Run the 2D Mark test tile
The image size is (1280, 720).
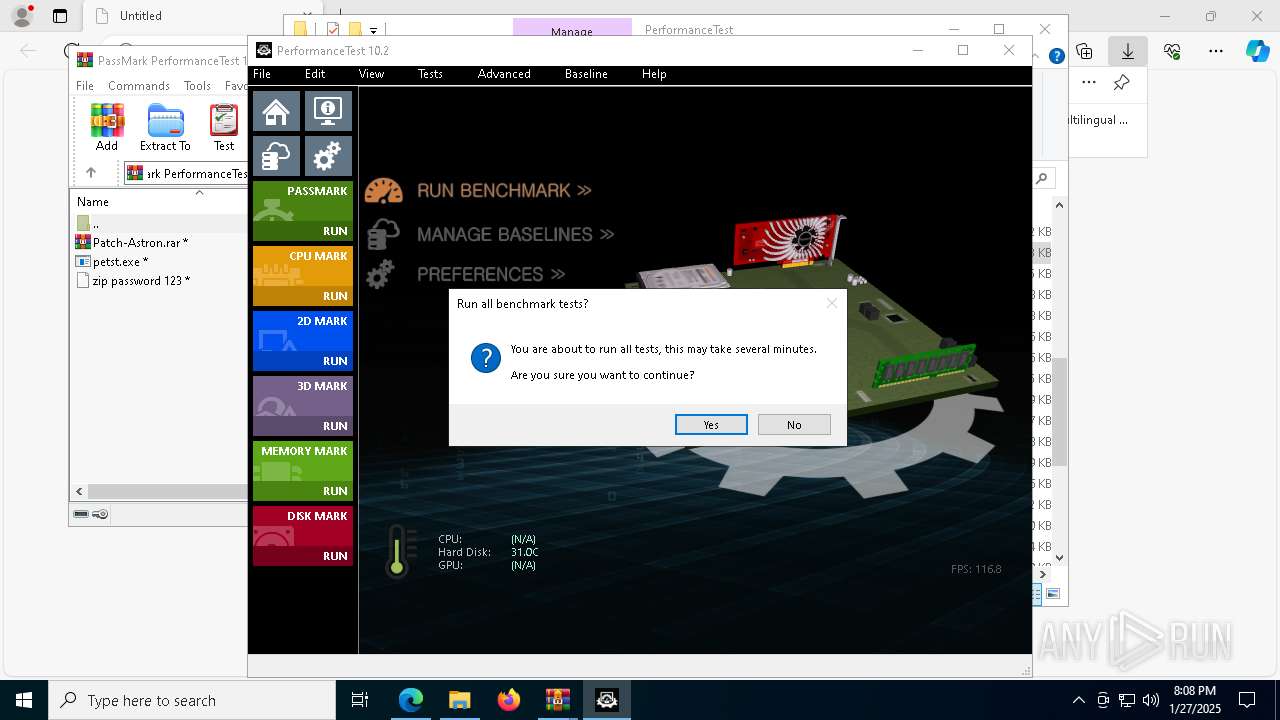(x=302, y=341)
